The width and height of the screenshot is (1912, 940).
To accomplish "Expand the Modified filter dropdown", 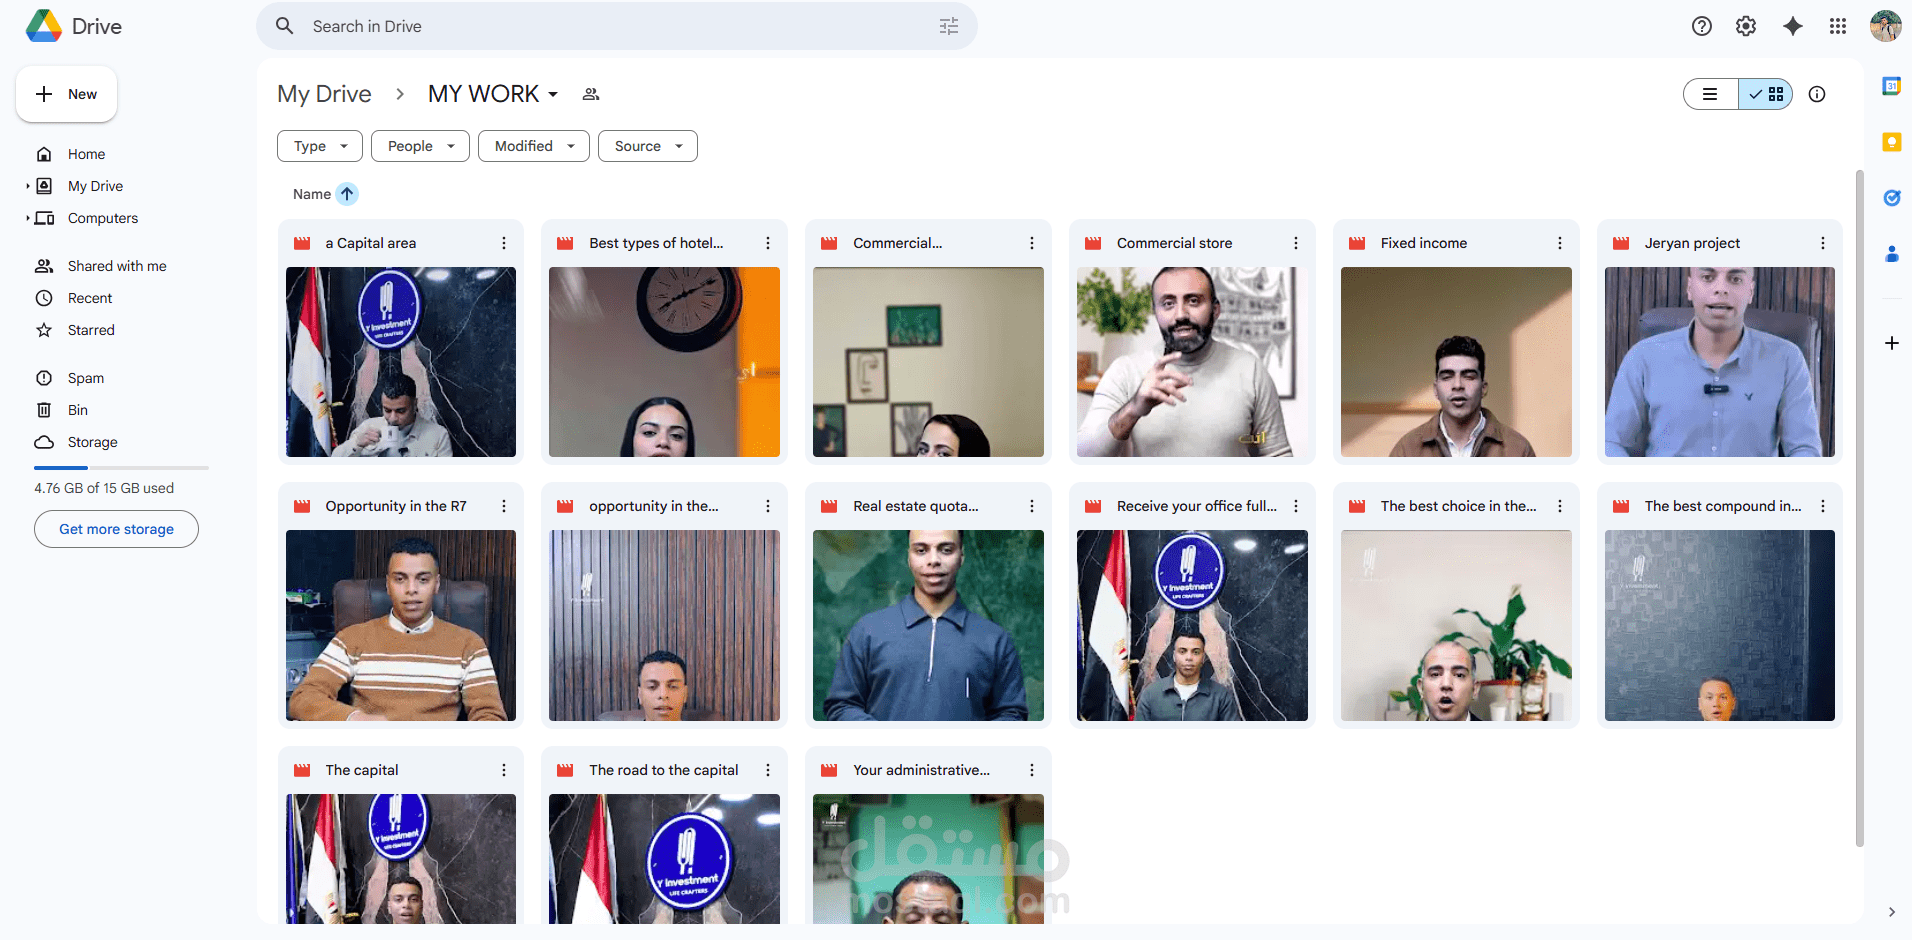I will coord(533,146).
